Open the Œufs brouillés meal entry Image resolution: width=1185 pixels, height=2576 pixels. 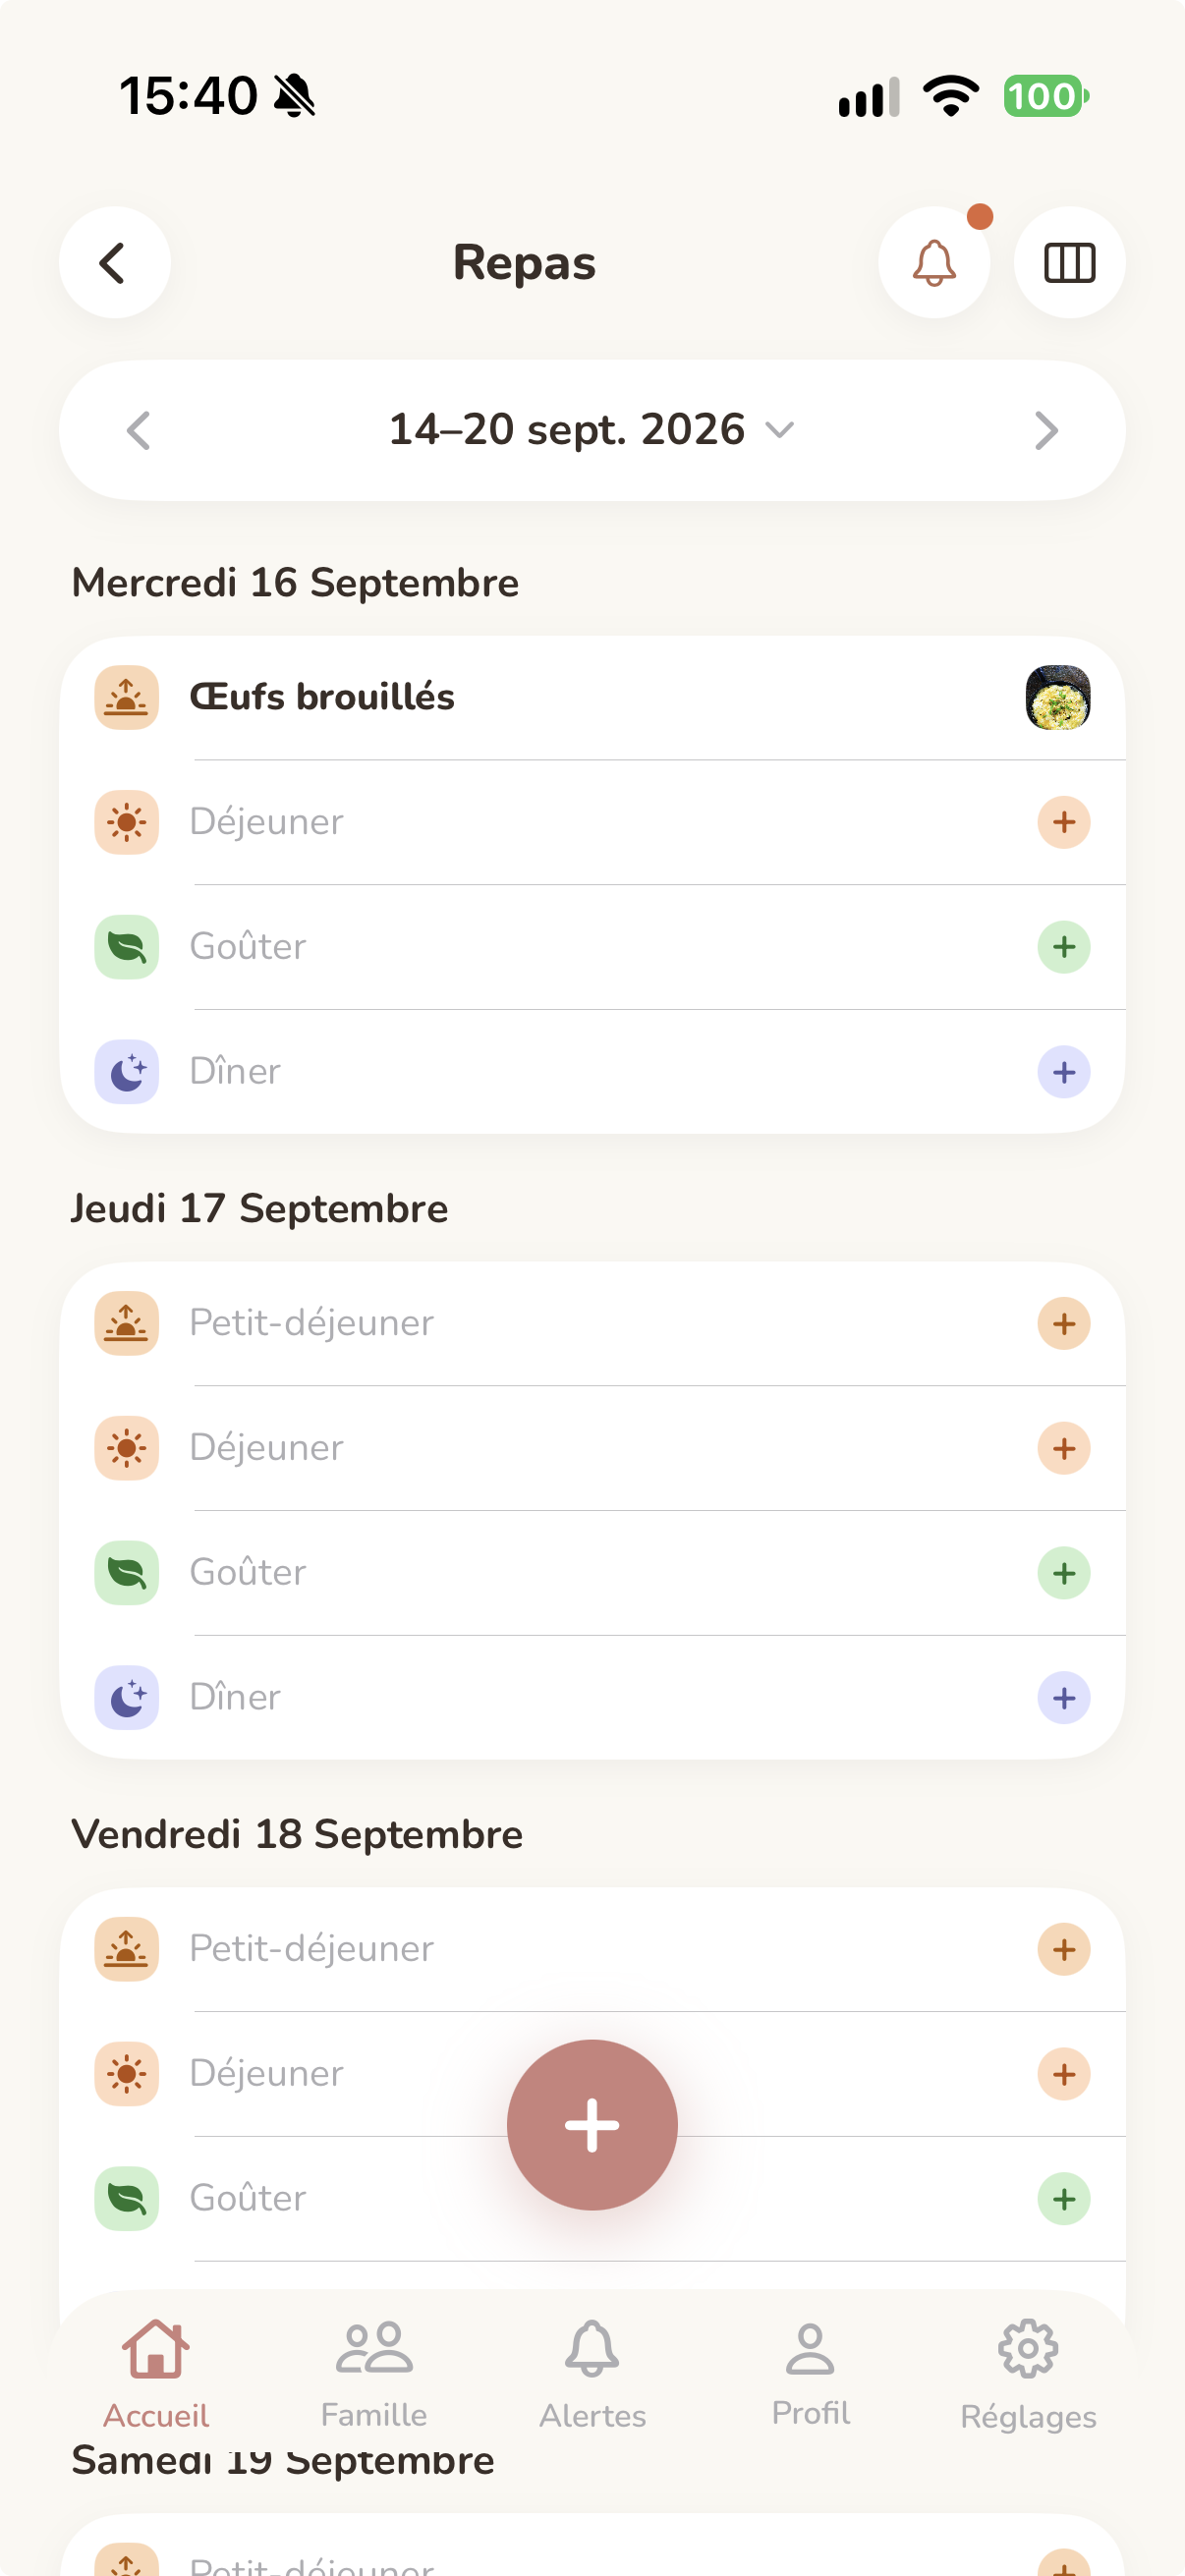[592, 697]
